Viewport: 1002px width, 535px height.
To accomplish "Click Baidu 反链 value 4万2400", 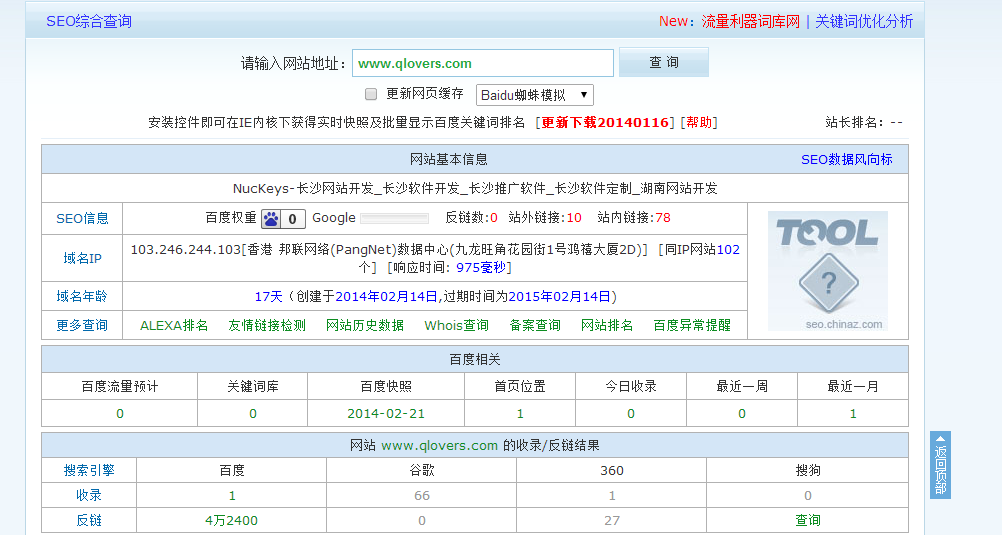I will pyautogui.click(x=231, y=520).
